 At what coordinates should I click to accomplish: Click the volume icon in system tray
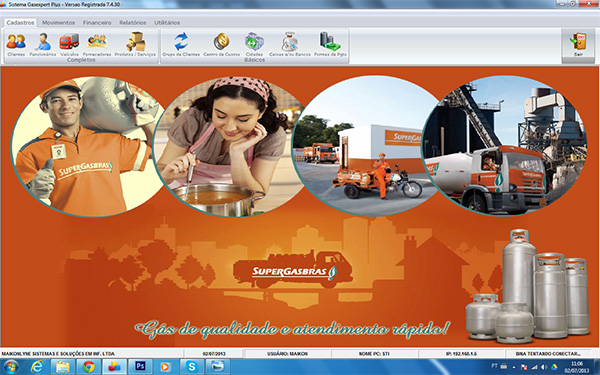[544, 367]
